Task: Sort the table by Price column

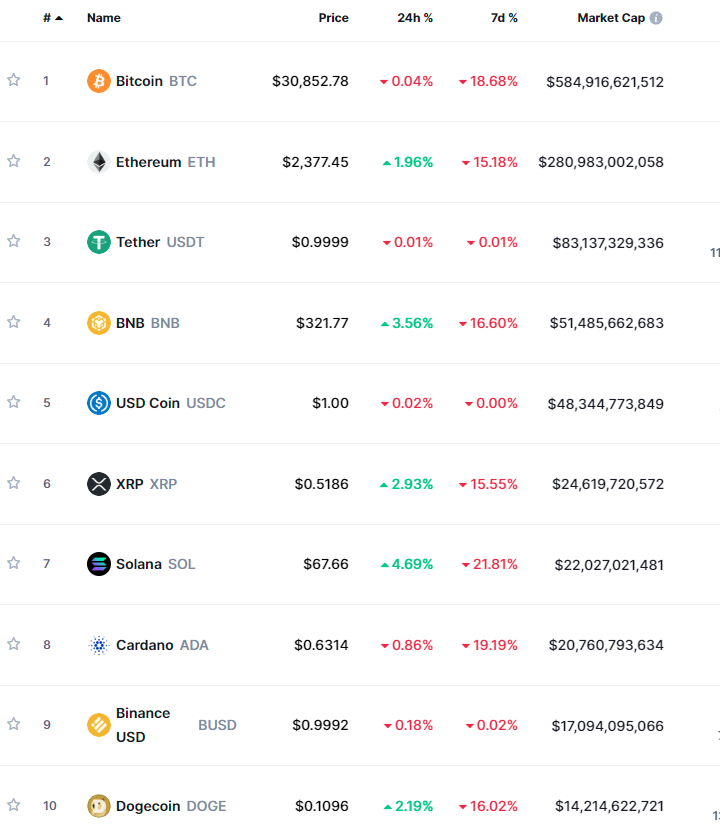Action: pos(333,18)
